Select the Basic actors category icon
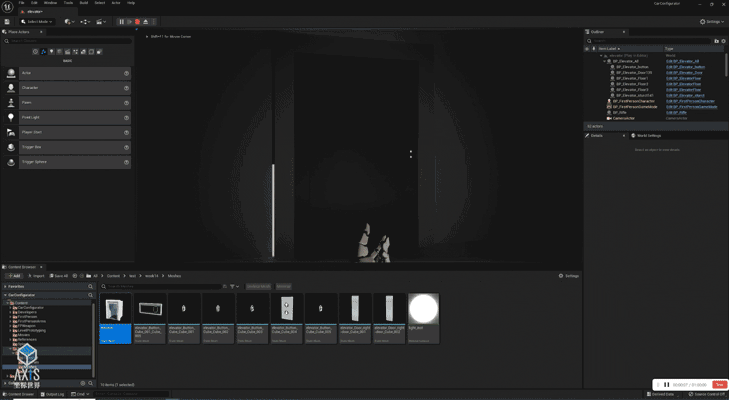 click(43, 52)
